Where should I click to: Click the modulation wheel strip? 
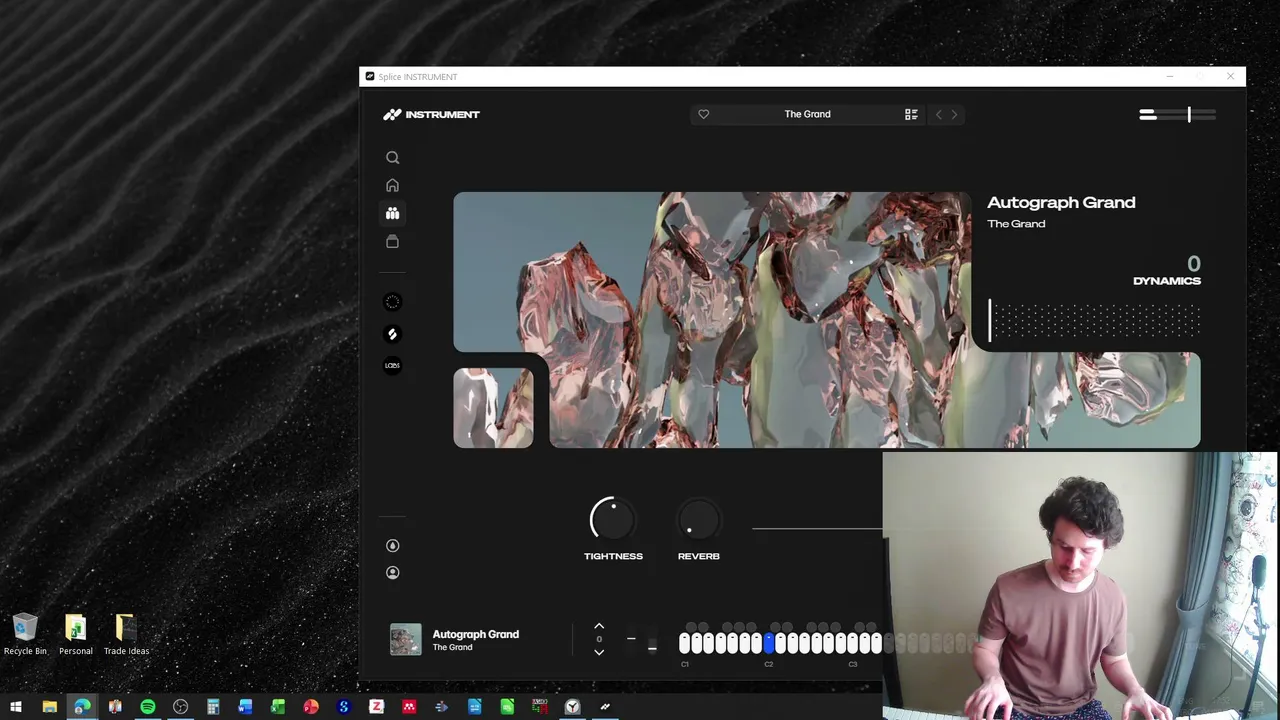click(652, 640)
